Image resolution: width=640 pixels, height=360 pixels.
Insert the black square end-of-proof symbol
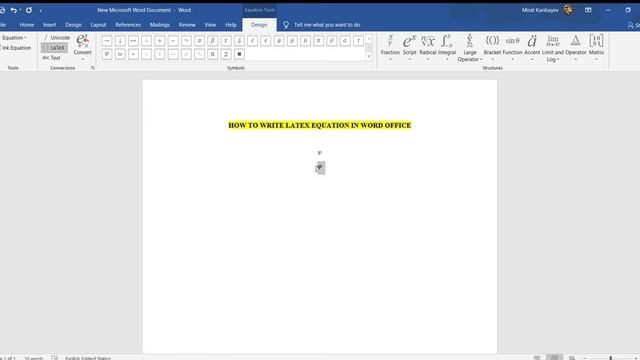click(x=239, y=54)
